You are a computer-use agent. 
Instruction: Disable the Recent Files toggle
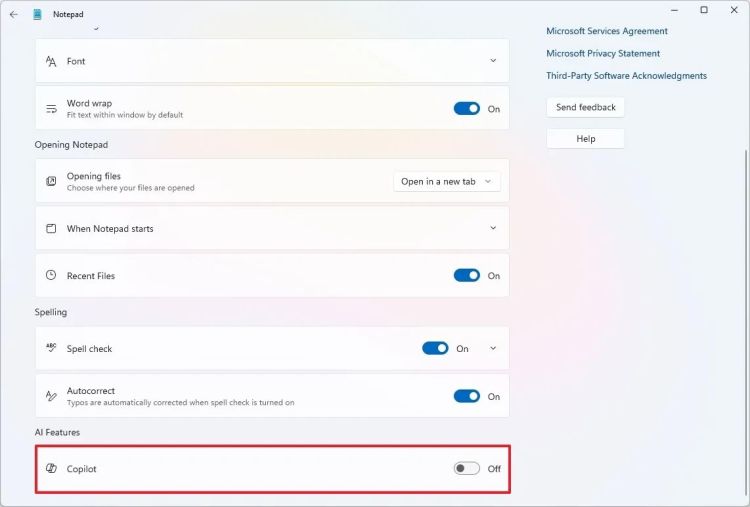pyautogui.click(x=466, y=276)
